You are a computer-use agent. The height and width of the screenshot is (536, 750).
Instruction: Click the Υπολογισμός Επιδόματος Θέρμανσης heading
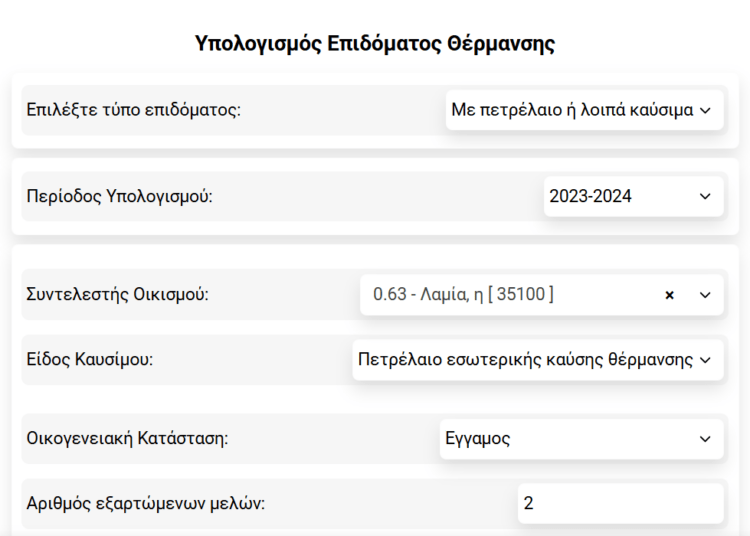pos(375,44)
